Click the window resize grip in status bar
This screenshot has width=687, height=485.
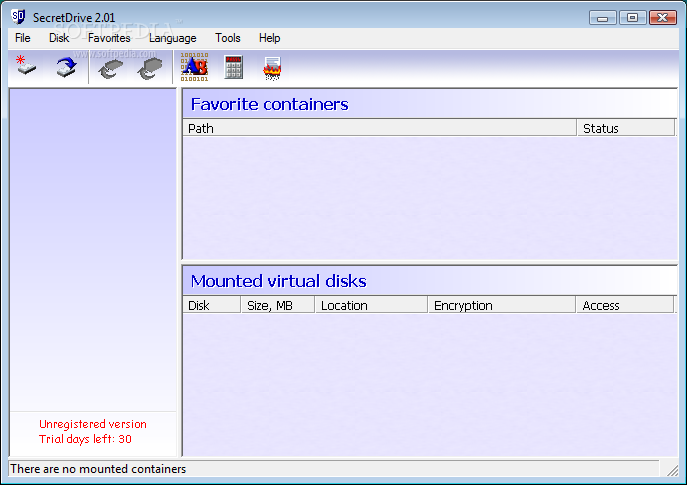672,470
